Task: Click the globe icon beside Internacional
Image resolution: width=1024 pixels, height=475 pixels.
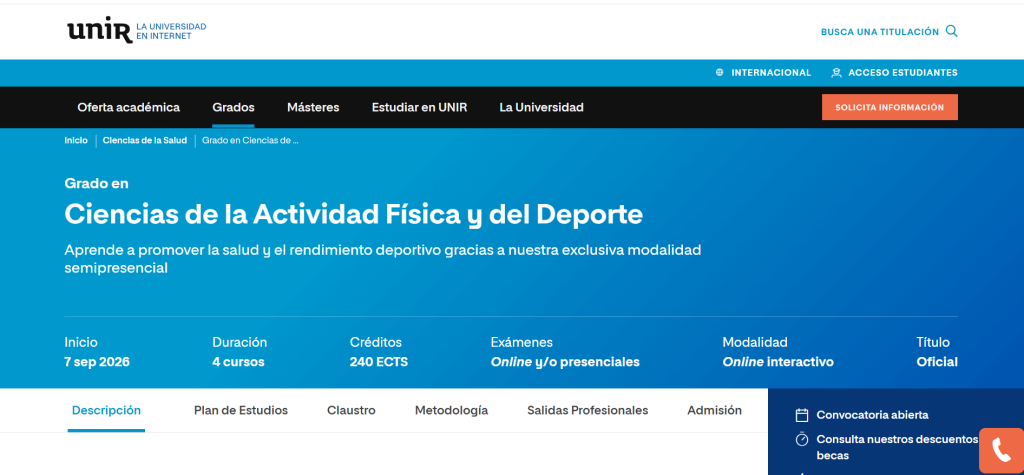Action: click(720, 73)
